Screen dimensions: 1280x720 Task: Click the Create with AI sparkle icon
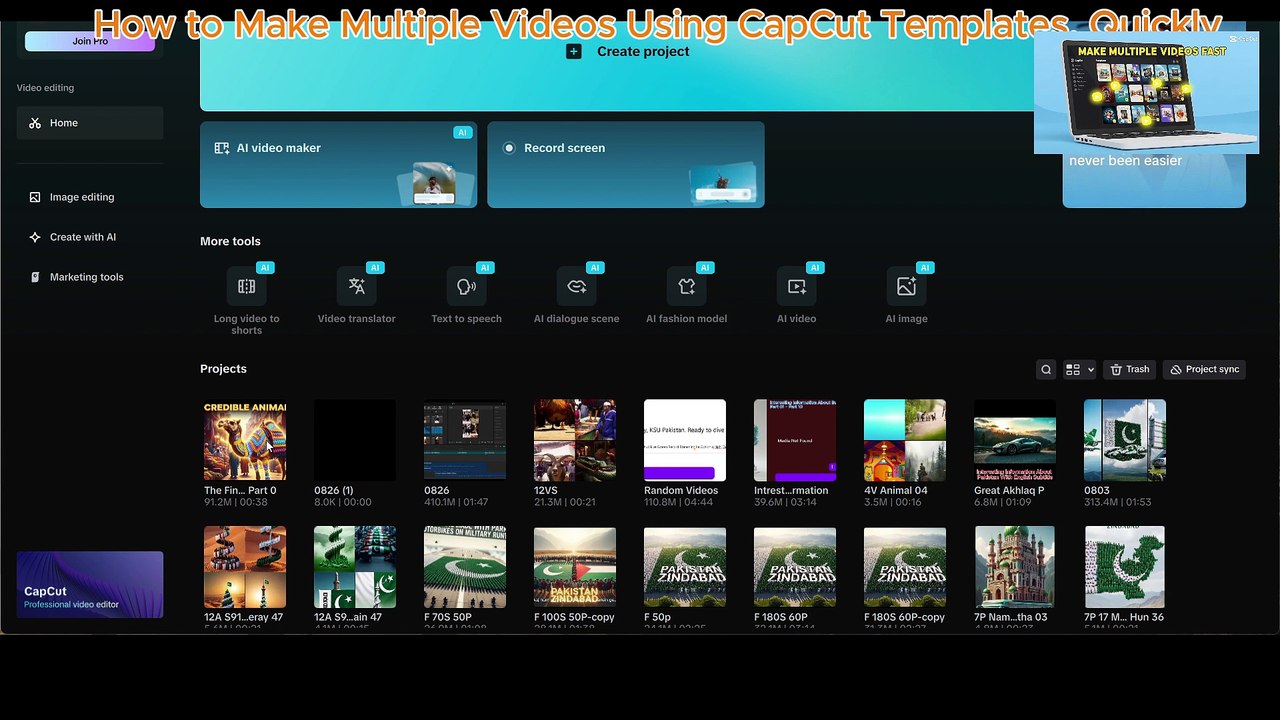click(35, 237)
